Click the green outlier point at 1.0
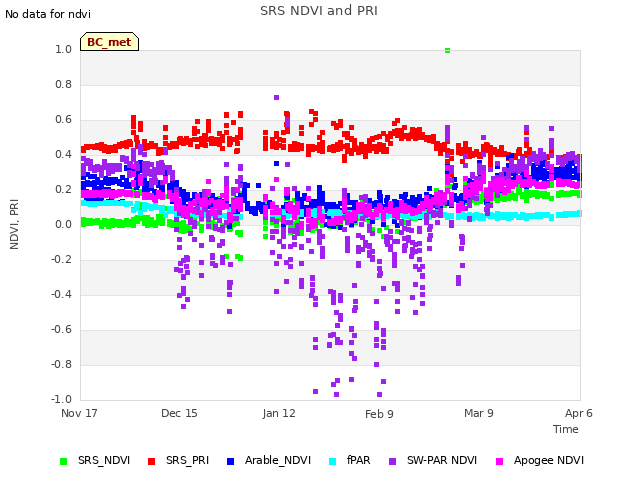This screenshot has height=480, width=640. [x=447, y=51]
